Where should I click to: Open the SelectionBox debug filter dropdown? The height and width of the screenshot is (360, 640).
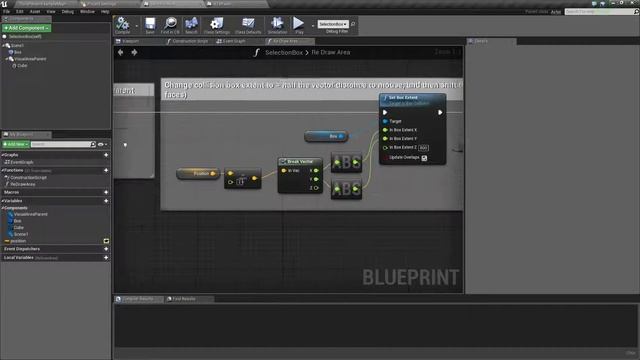point(333,24)
